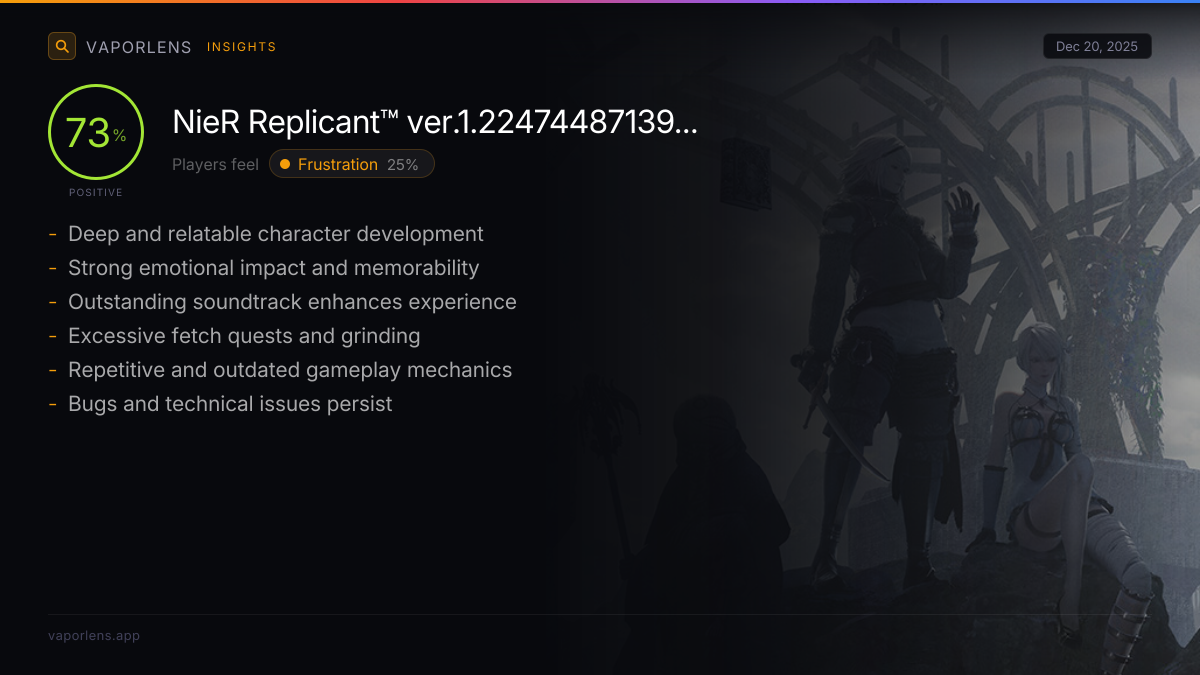This screenshot has width=1200, height=675.
Task: Click the orange dot in Frustration badge
Action: pos(286,164)
